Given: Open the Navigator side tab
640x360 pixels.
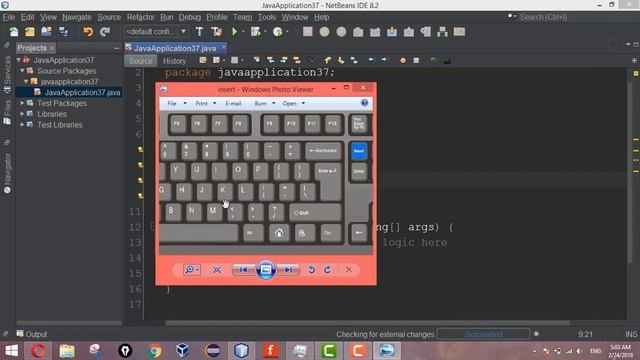Looking at the screenshot, I should click(7, 172).
